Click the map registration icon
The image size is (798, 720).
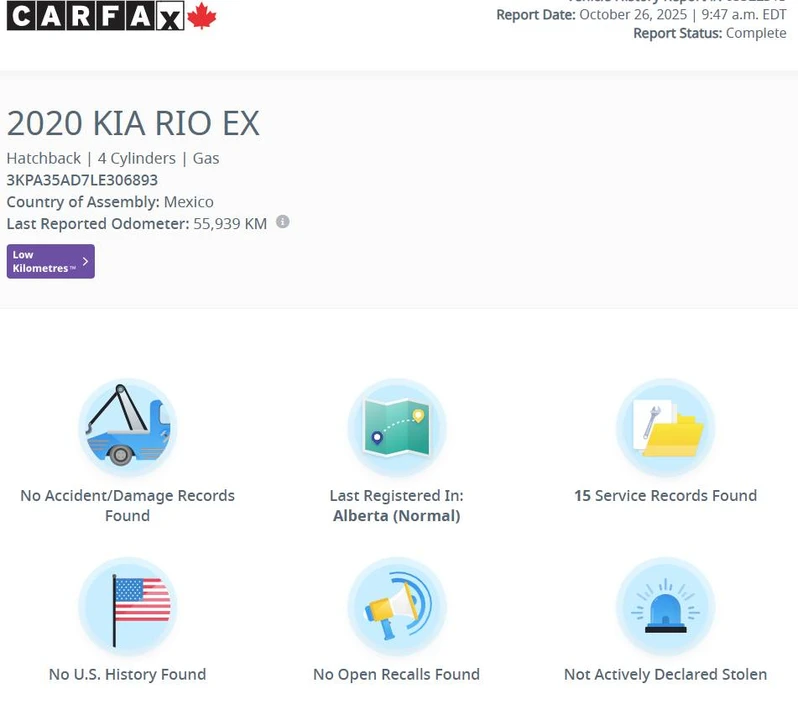[x=397, y=427]
